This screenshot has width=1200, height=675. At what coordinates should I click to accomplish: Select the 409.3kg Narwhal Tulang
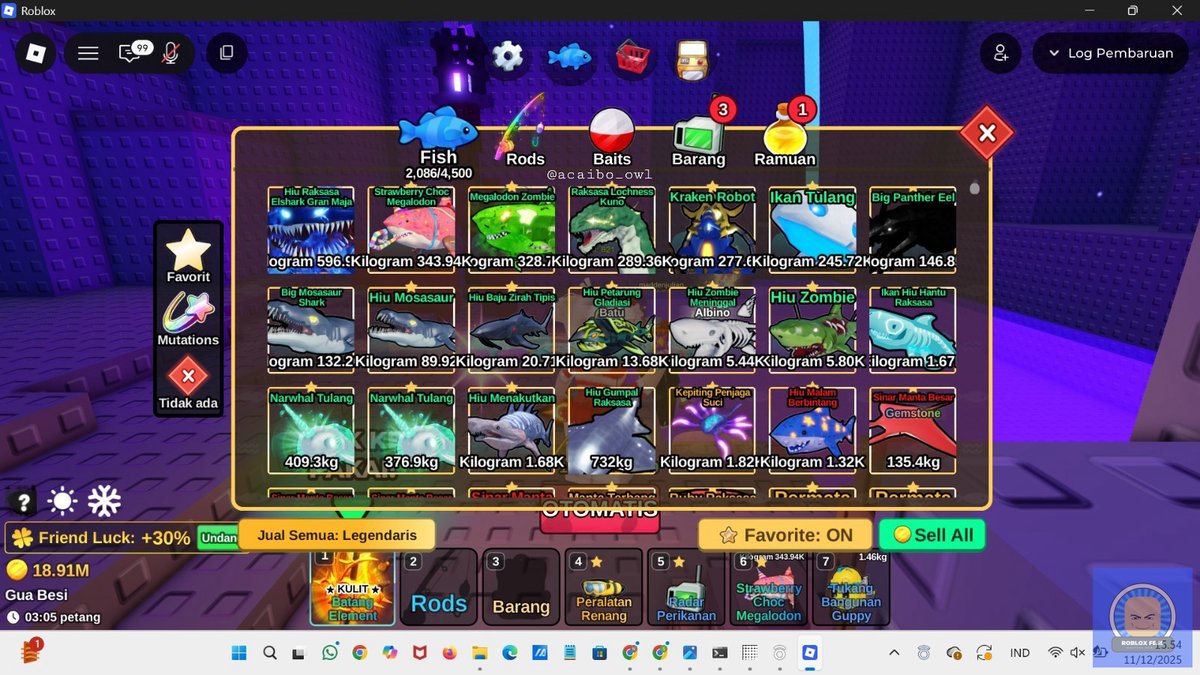(311, 430)
